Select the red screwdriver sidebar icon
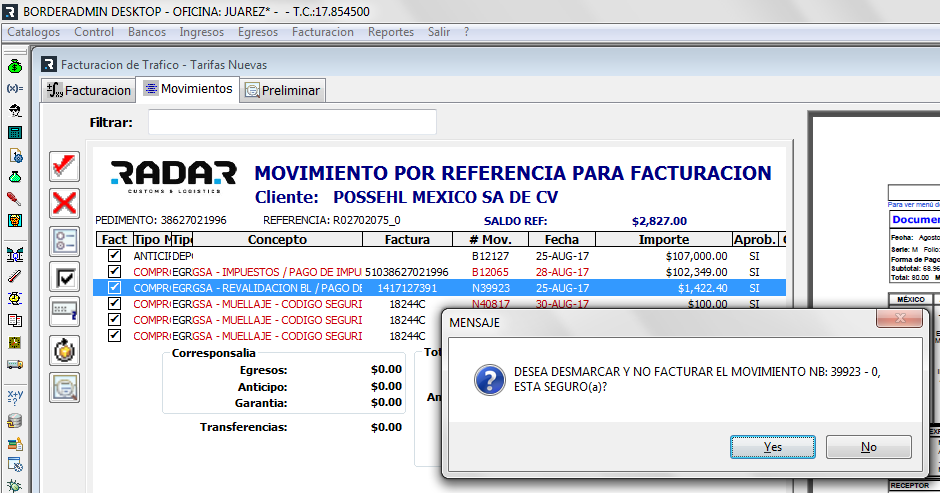Screen dimensions: 940x493 click(15, 199)
